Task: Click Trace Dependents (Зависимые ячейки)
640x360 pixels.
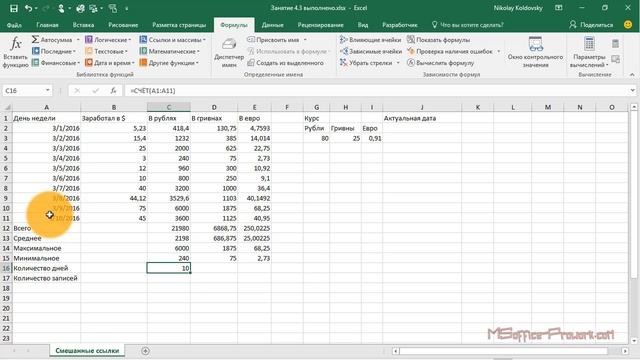Action: pyautogui.click(x=371, y=51)
